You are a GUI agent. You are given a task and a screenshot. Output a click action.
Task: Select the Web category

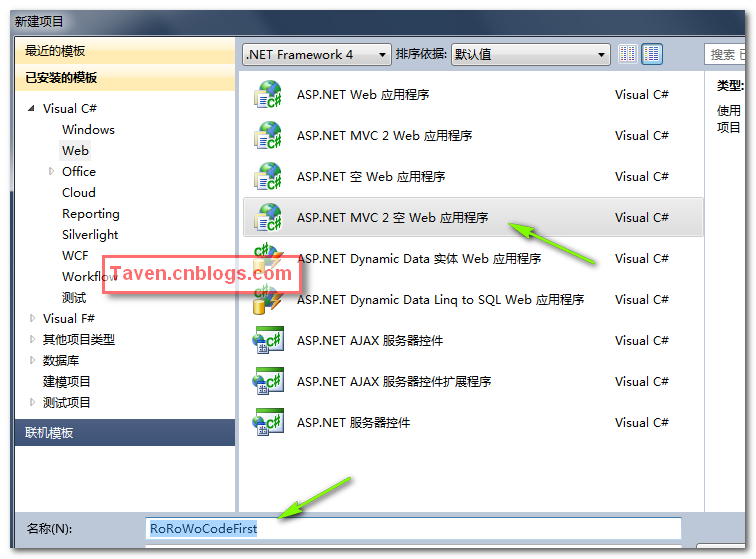coord(75,150)
